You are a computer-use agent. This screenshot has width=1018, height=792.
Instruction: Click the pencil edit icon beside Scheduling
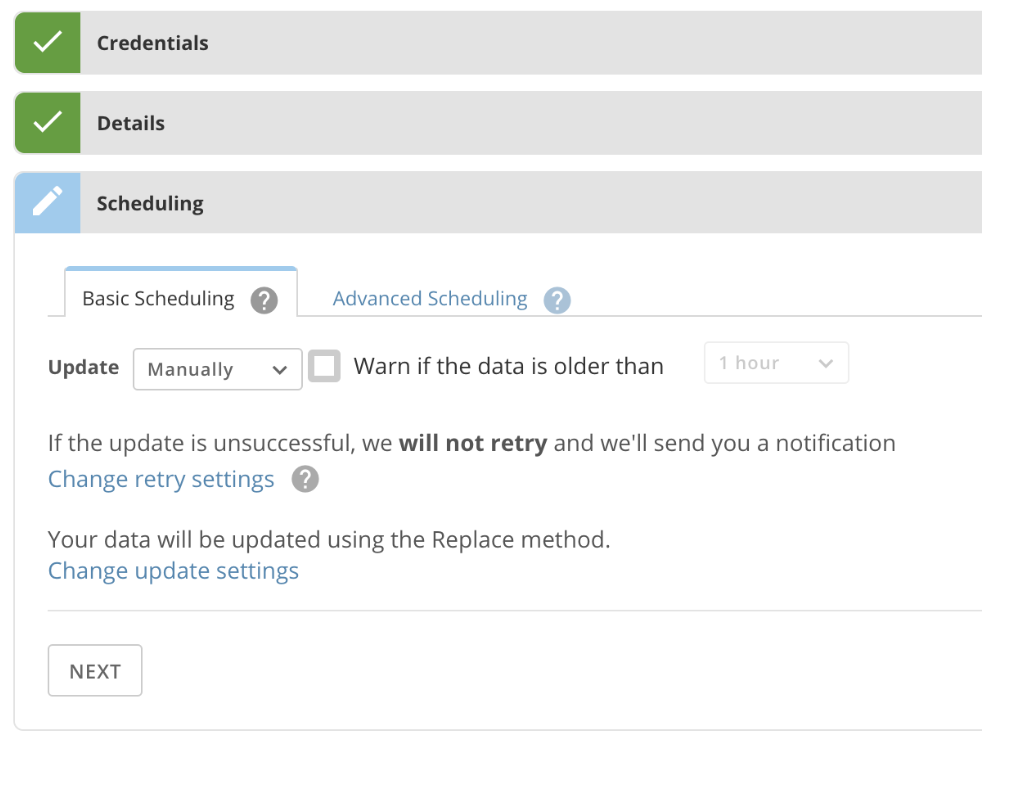47,203
